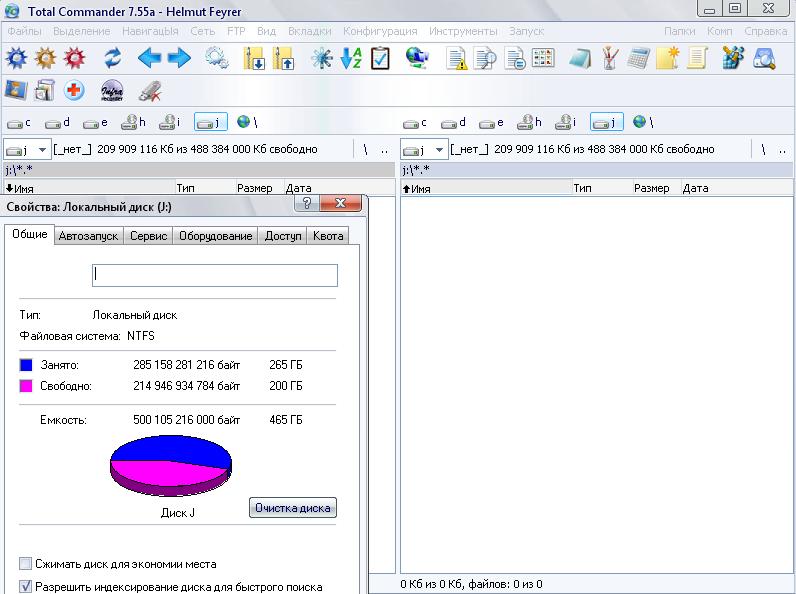Open the Файлы menu
Image resolution: width=796 pixels, height=594 pixels.
click(24, 31)
